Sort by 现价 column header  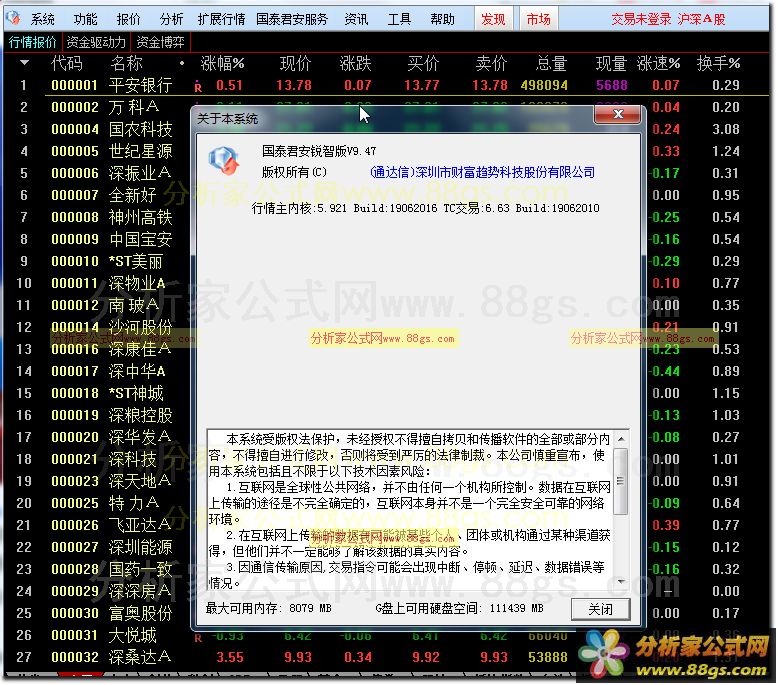295,63
